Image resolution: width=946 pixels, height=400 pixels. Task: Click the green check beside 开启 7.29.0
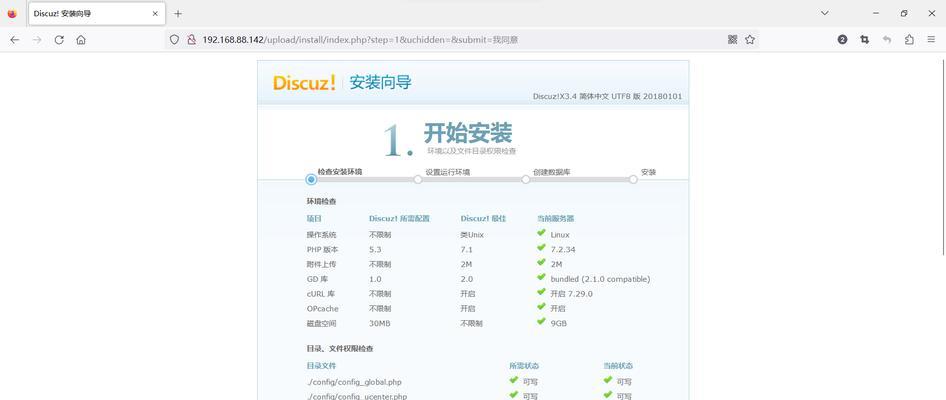tap(541, 293)
